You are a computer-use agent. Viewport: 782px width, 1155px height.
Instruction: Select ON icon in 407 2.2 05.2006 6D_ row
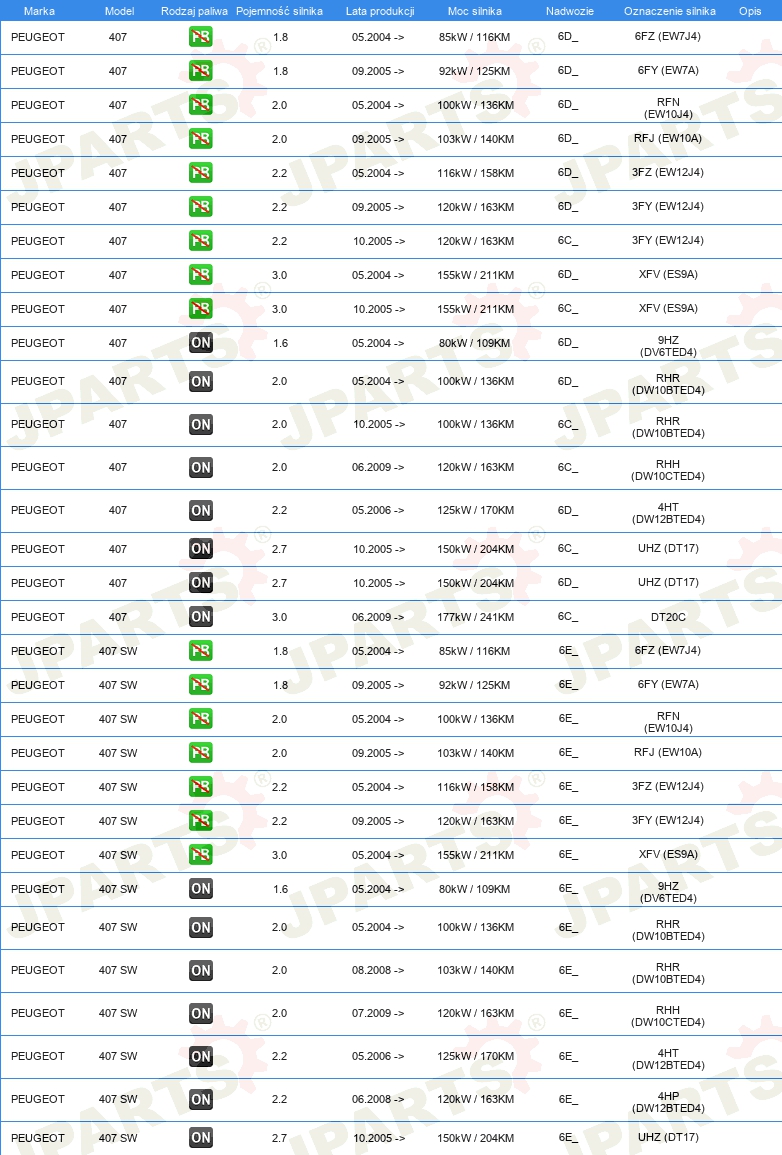tap(200, 510)
